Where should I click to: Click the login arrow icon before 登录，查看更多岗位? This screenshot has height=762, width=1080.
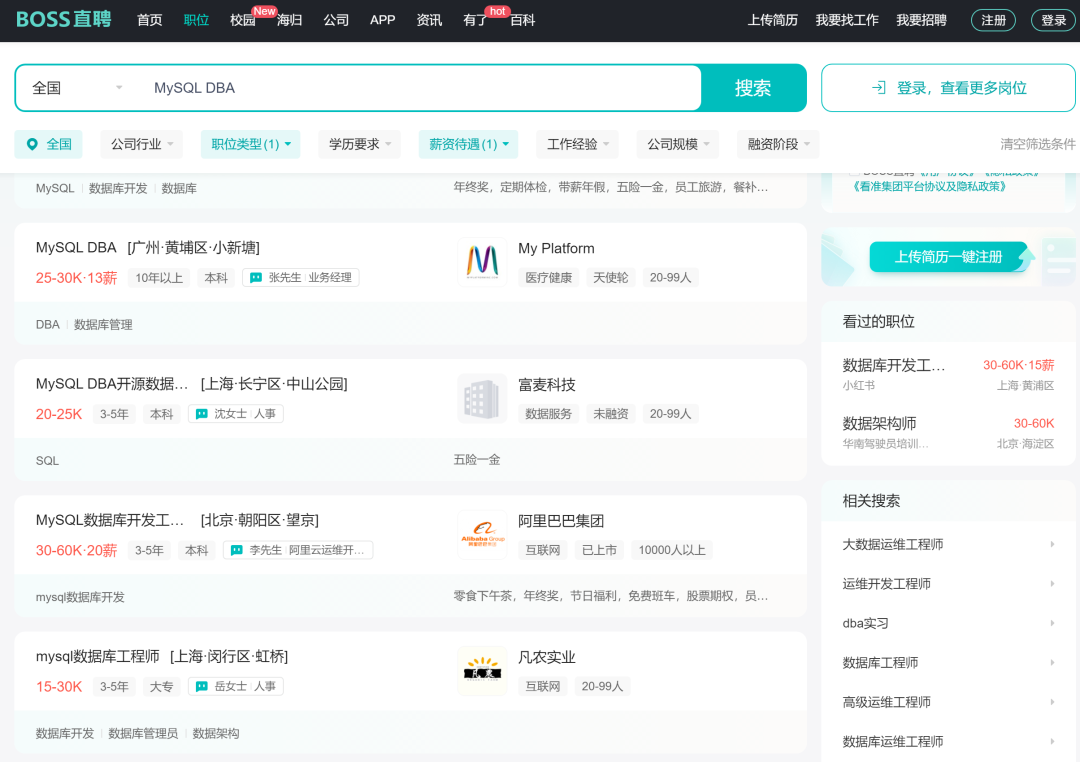pos(878,87)
